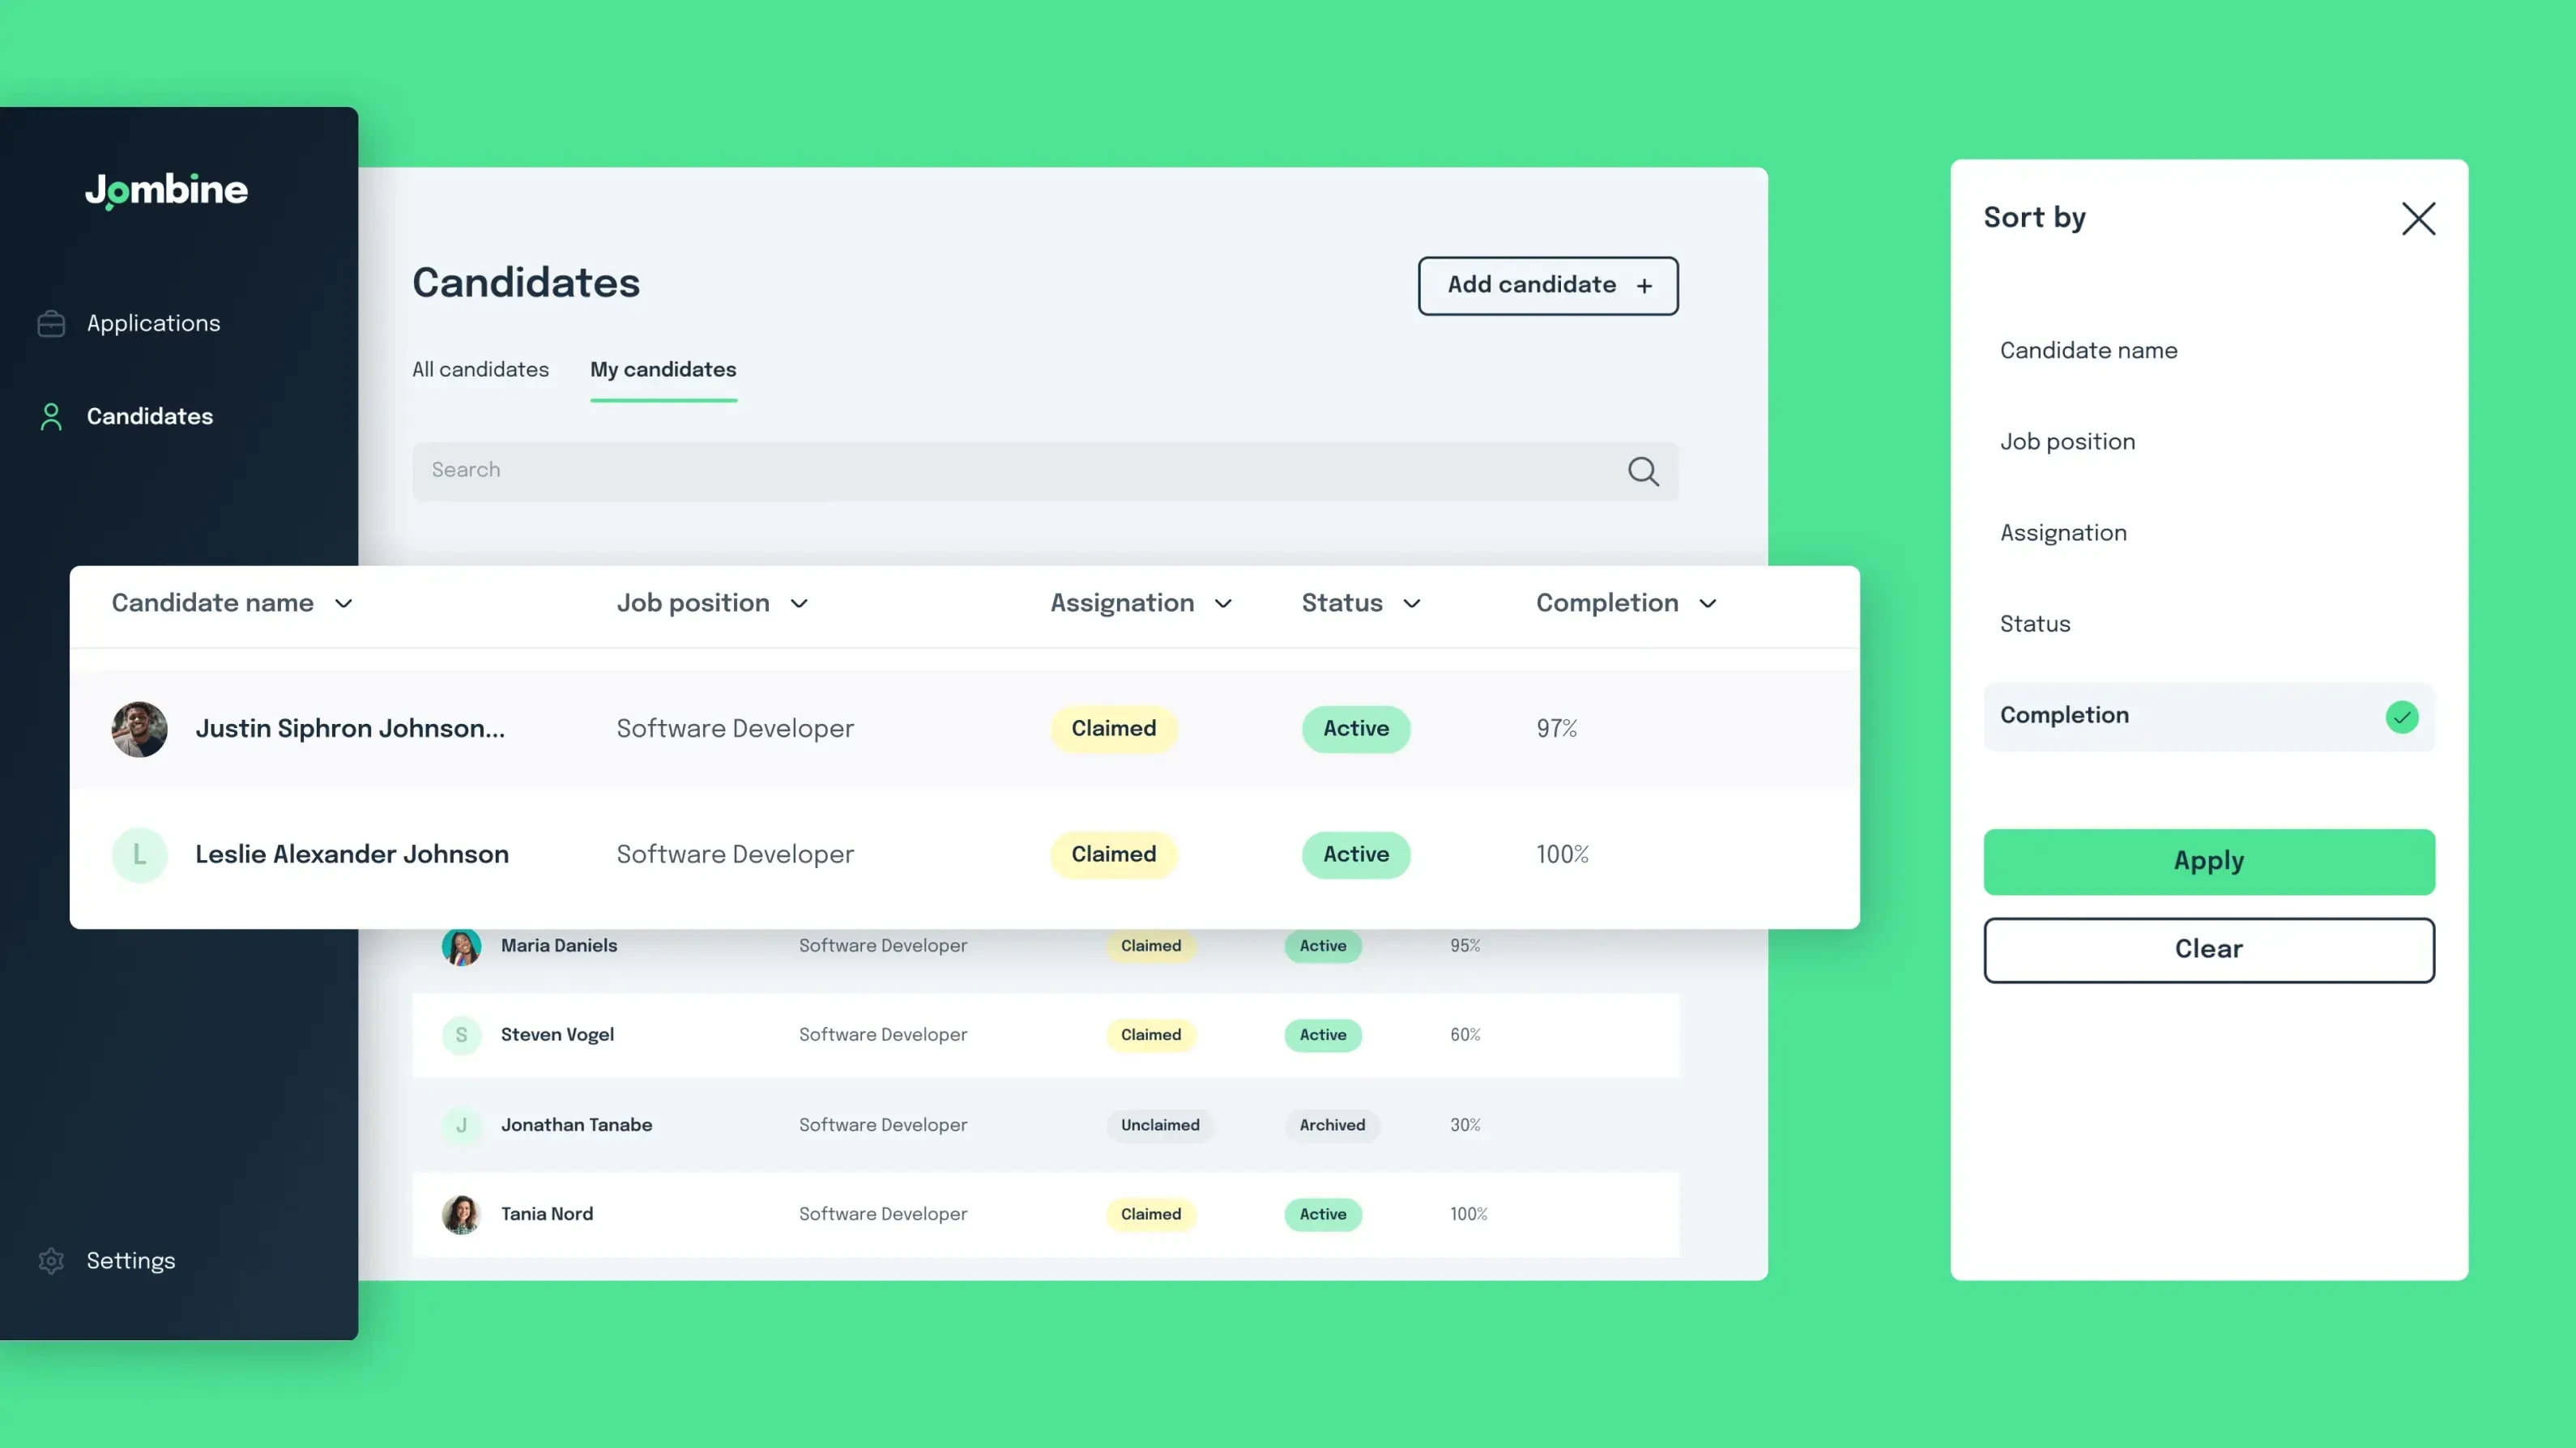Screen dimensions: 2576x1448
Task: Clear the current sort selection
Action: tap(2208, 949)
